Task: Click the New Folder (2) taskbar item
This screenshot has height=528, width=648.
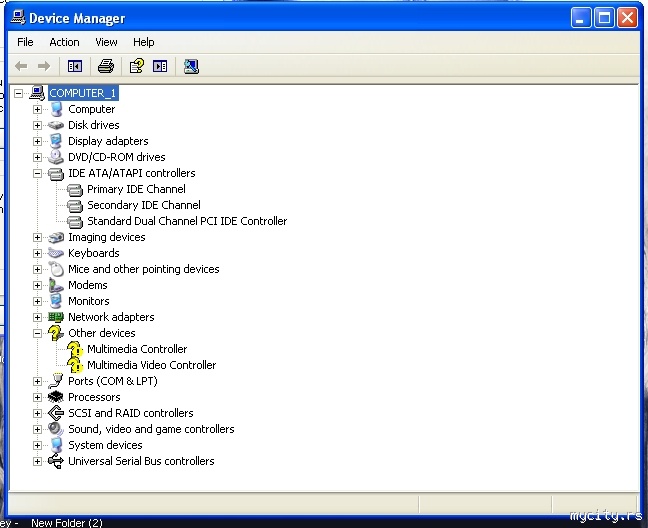Action: pyautogui.click(x=67, y=523)
